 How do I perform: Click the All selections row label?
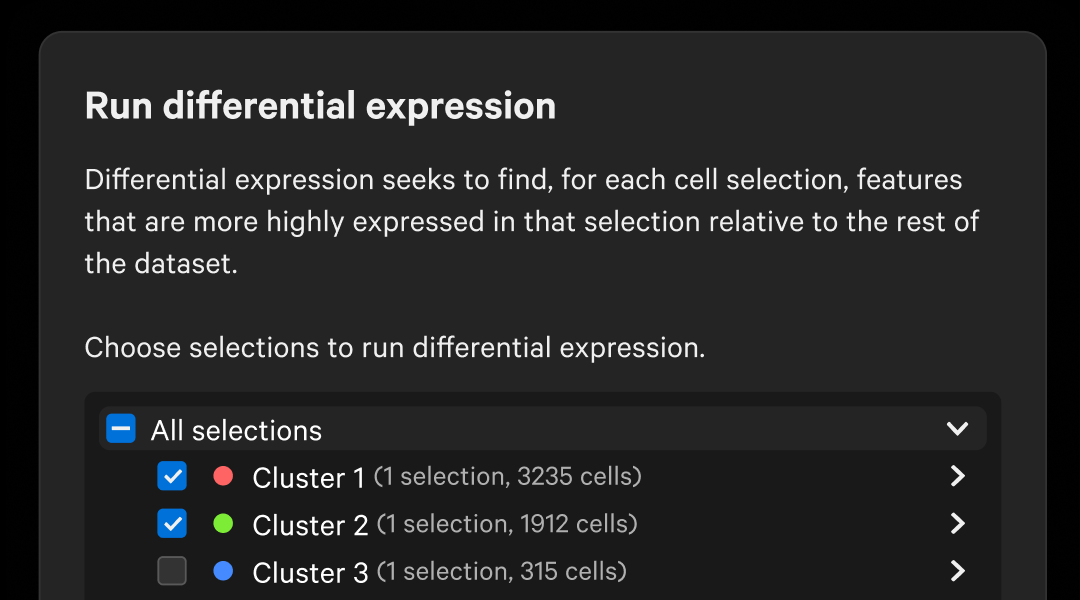click(x=236, y=430)
